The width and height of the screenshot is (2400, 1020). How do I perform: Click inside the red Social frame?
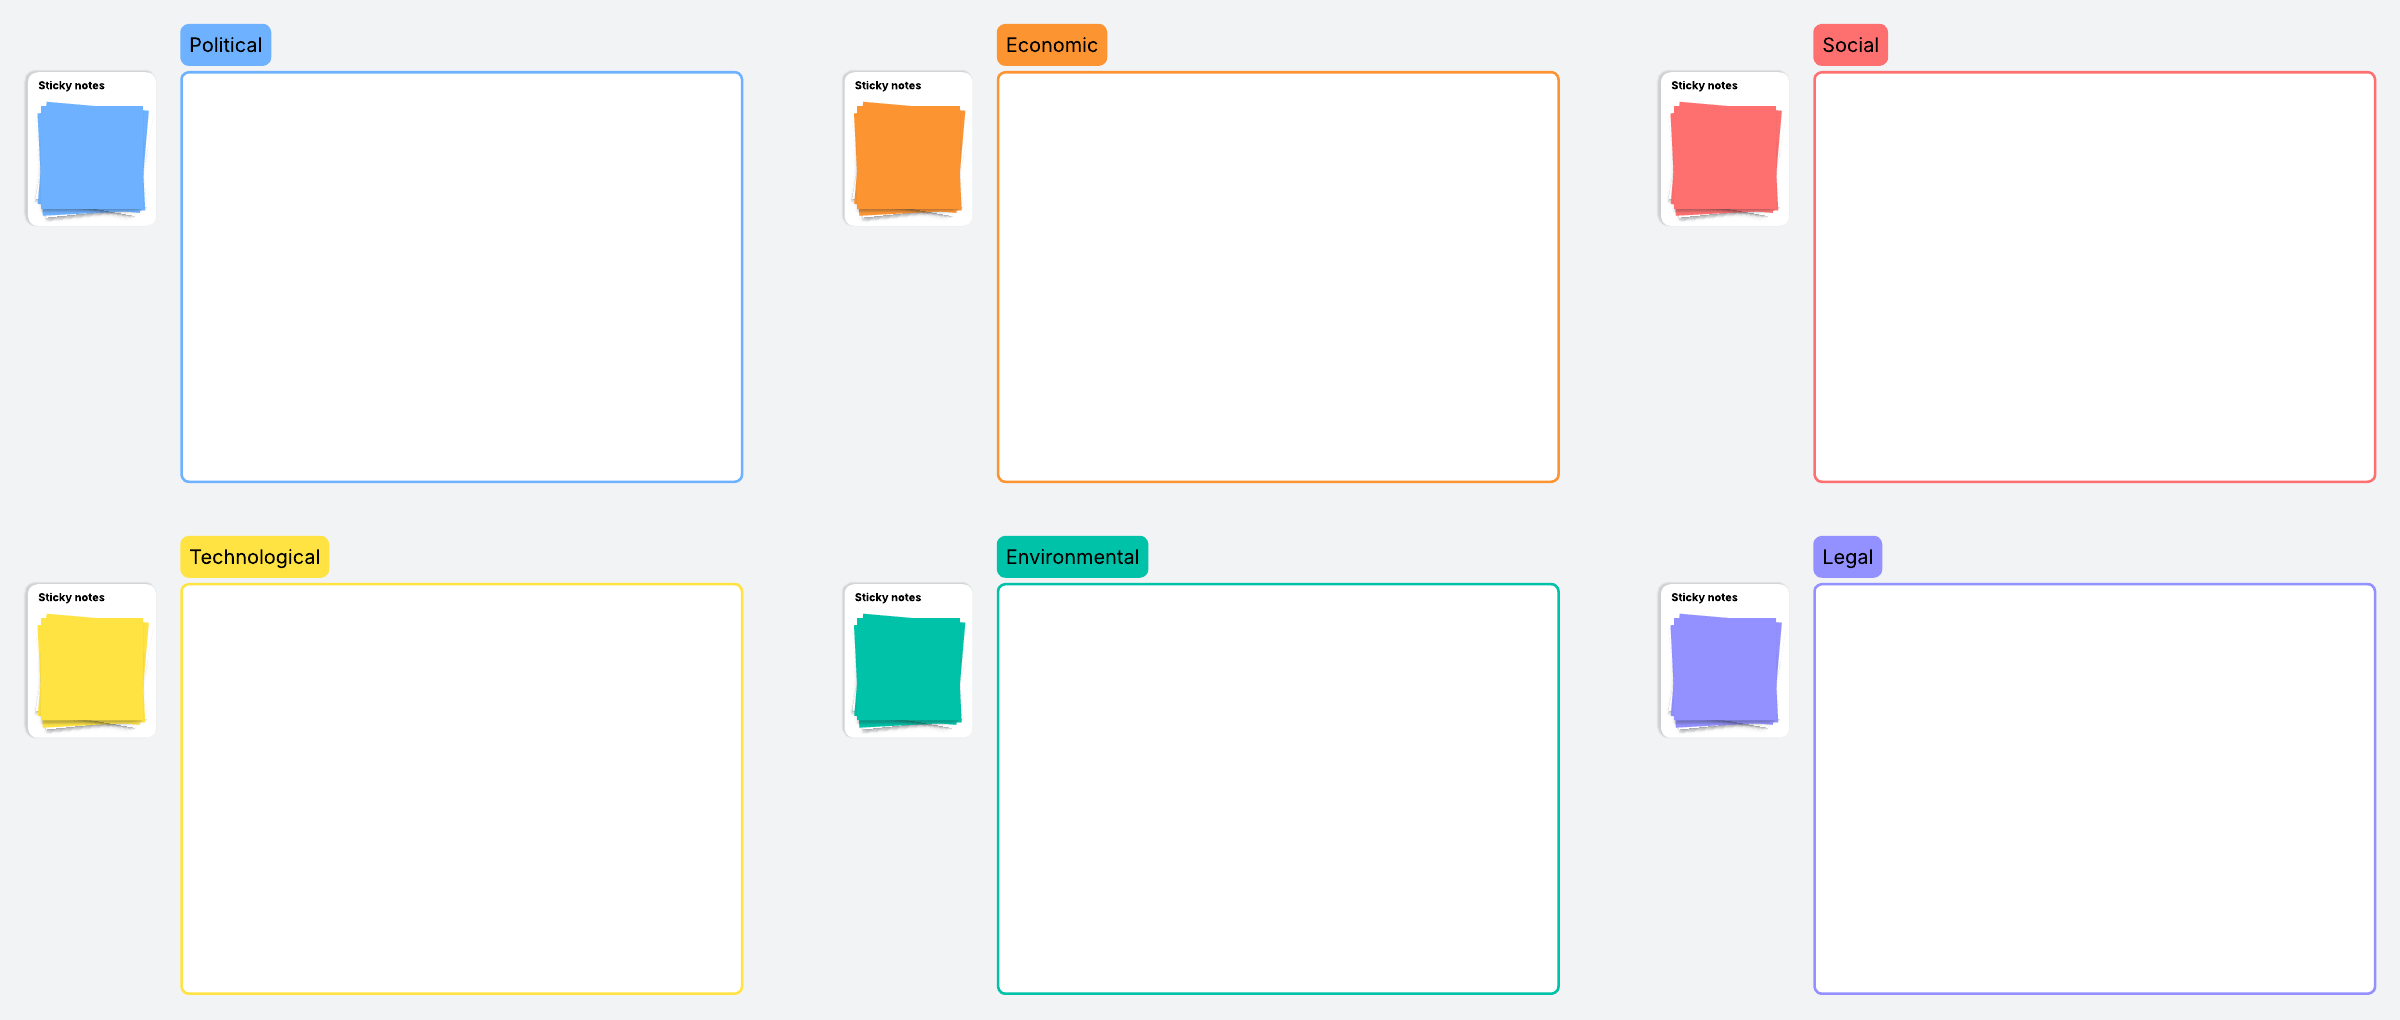[x=2095, y=277]
